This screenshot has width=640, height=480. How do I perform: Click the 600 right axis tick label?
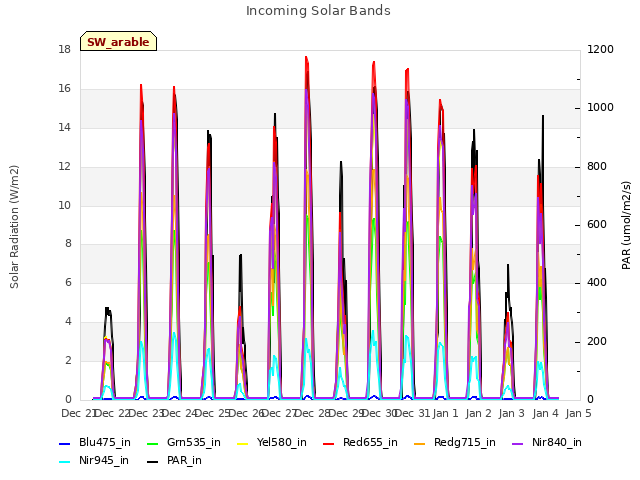[x=597, y=224]
